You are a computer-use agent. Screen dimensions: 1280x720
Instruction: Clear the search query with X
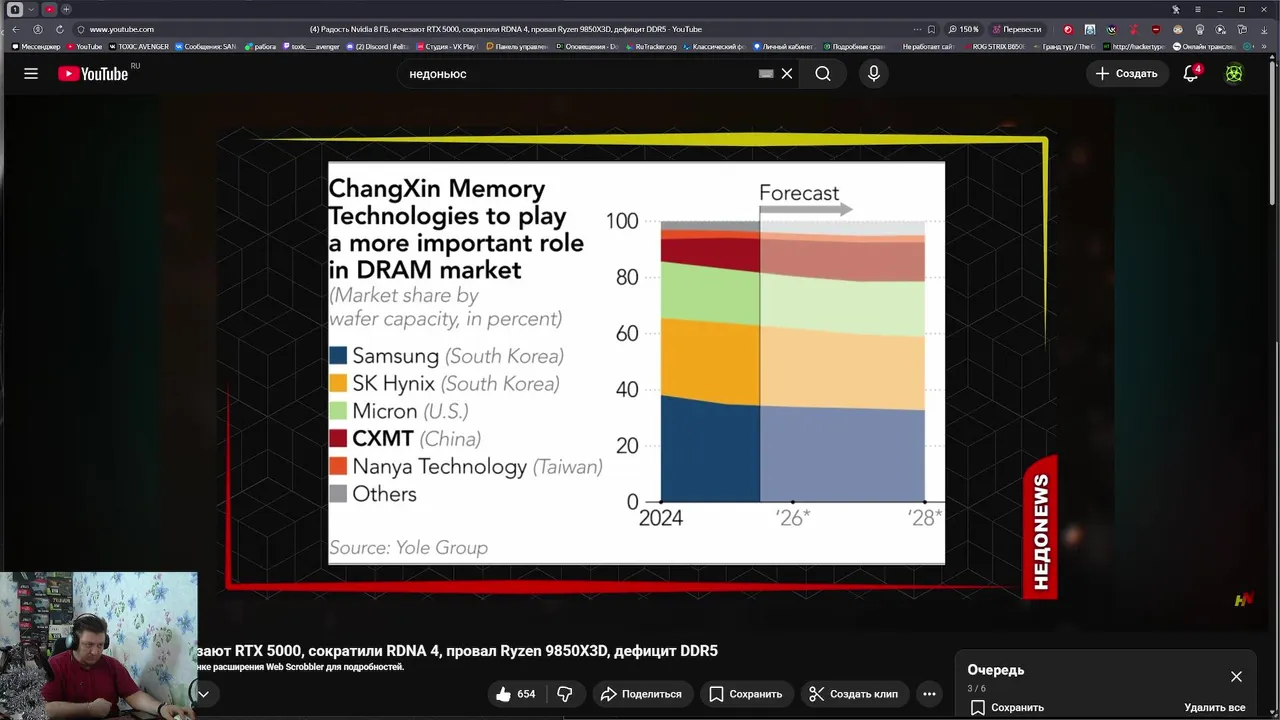(x=787, y=73)
